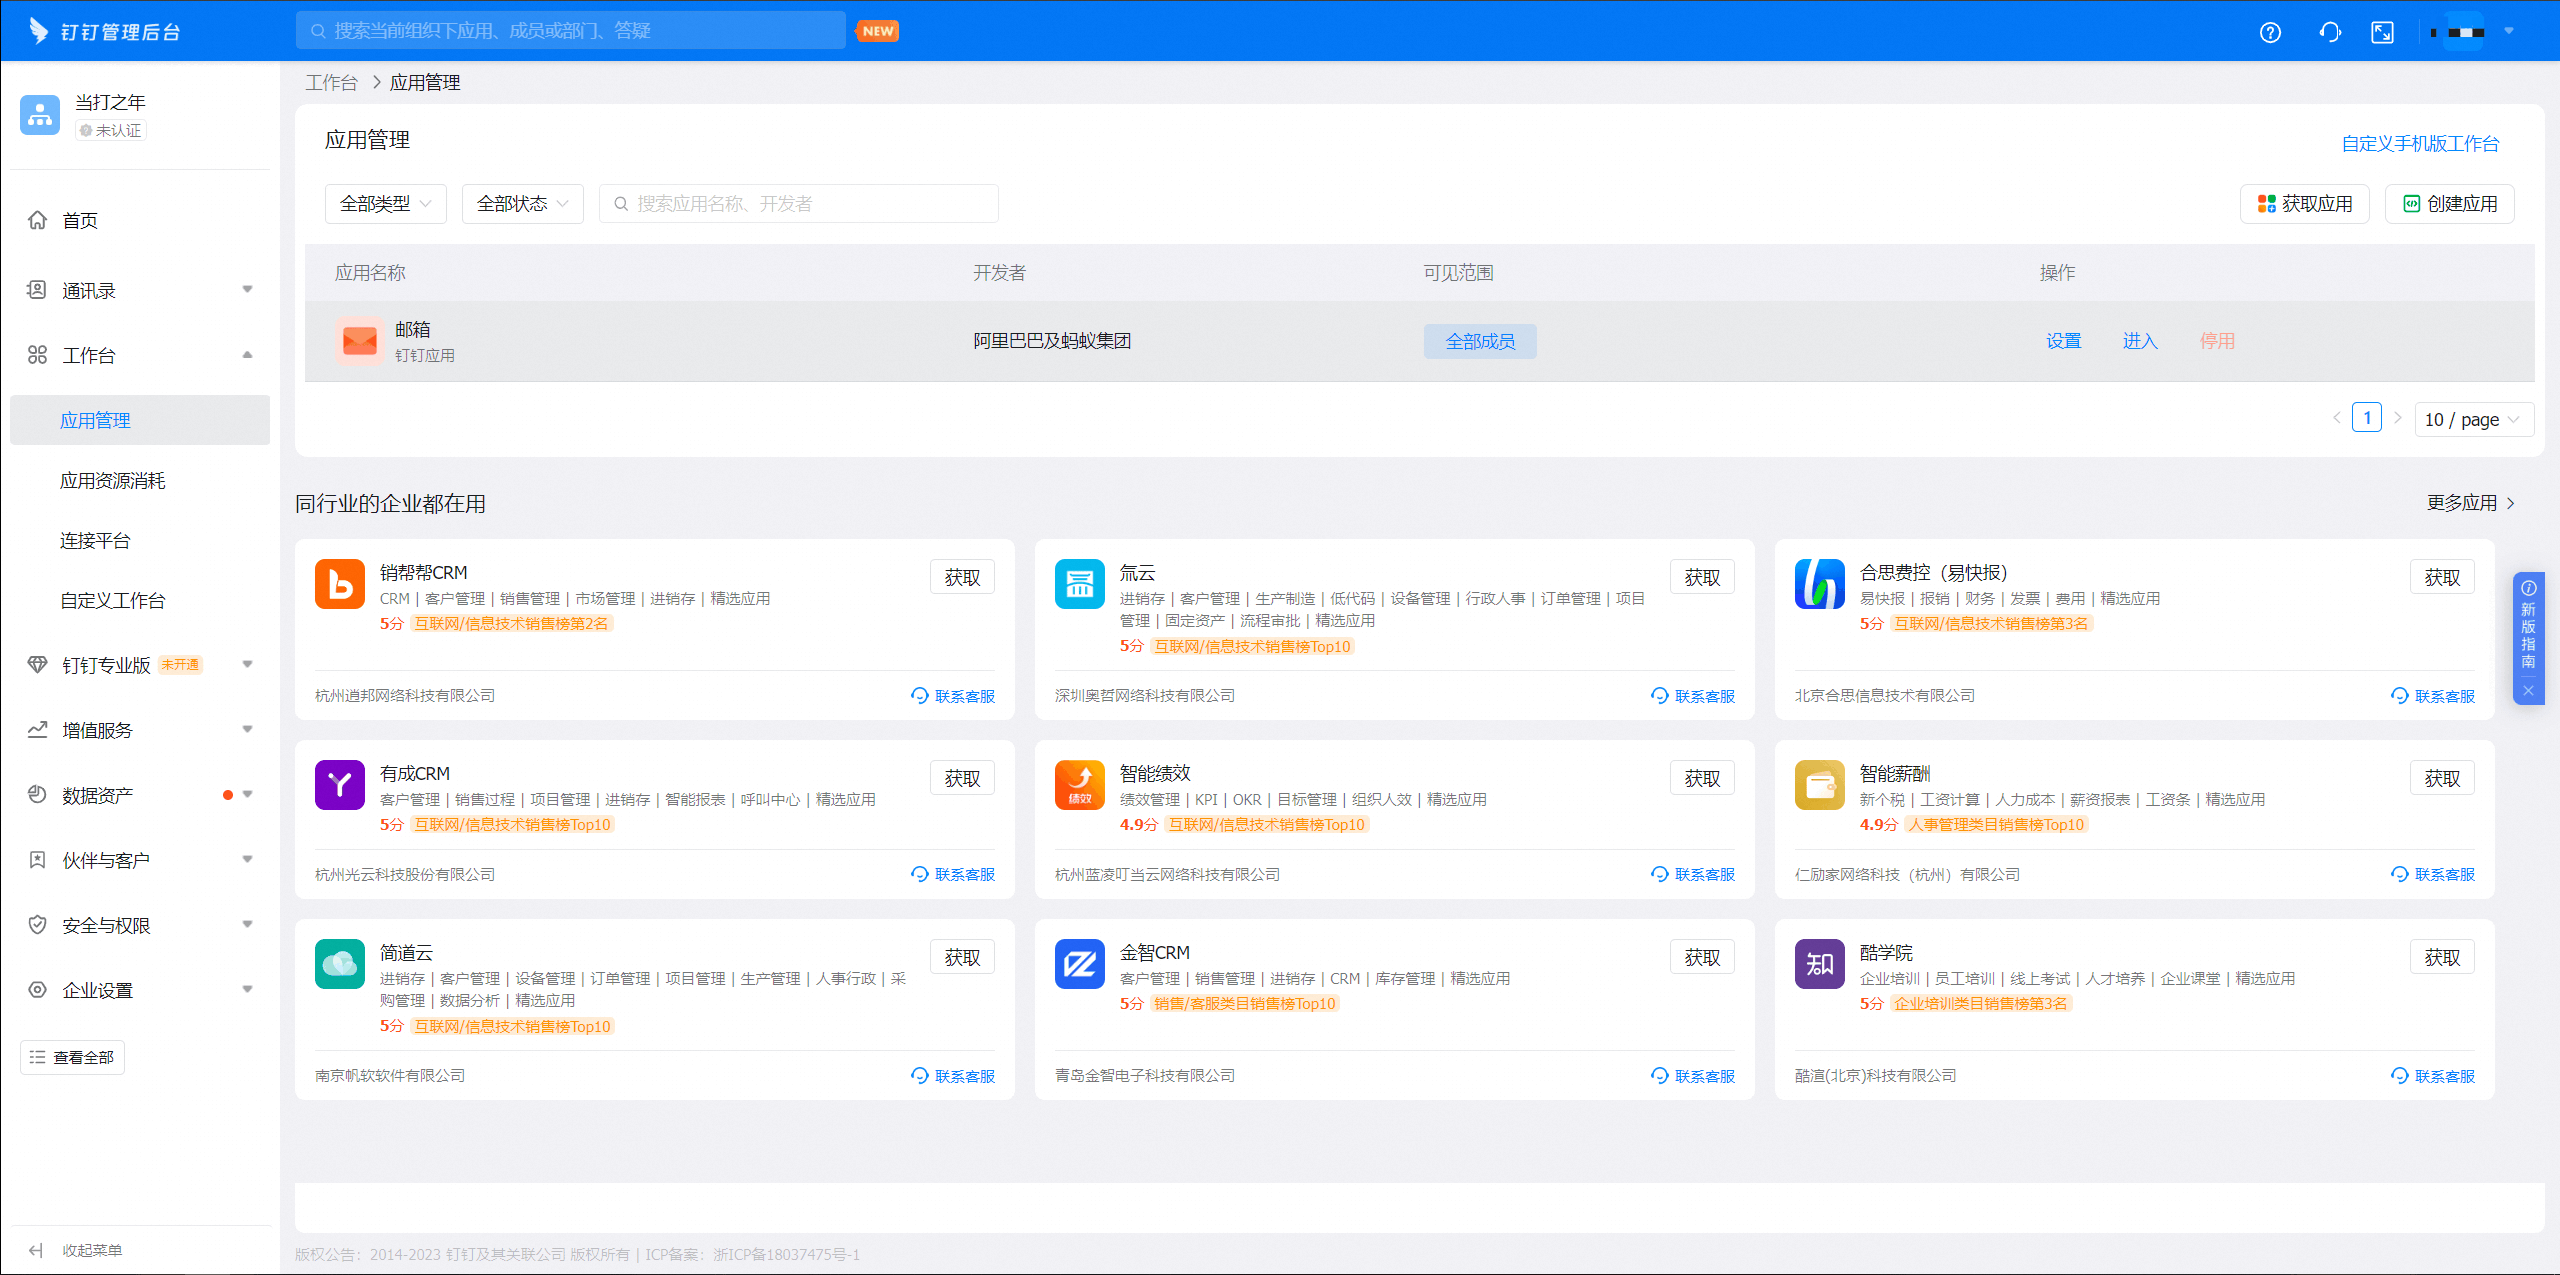Viewport: 2560px width, 1275px height.
Task: Open 自定义工作台 in the sidebar
Action: click(112, 601)
